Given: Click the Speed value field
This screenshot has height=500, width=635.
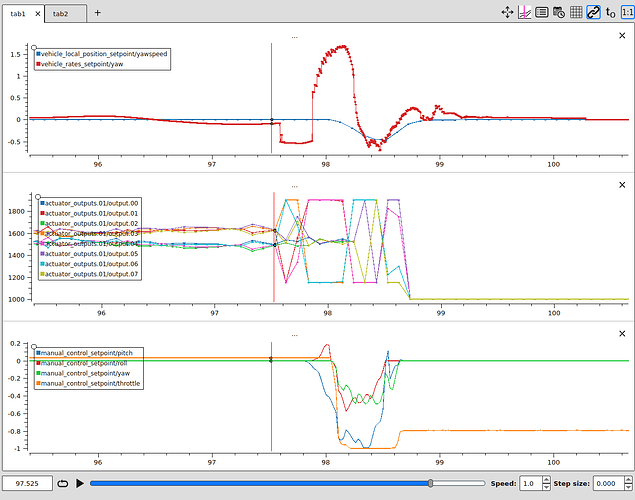Looking at the screenshot, I should [531, 483].
